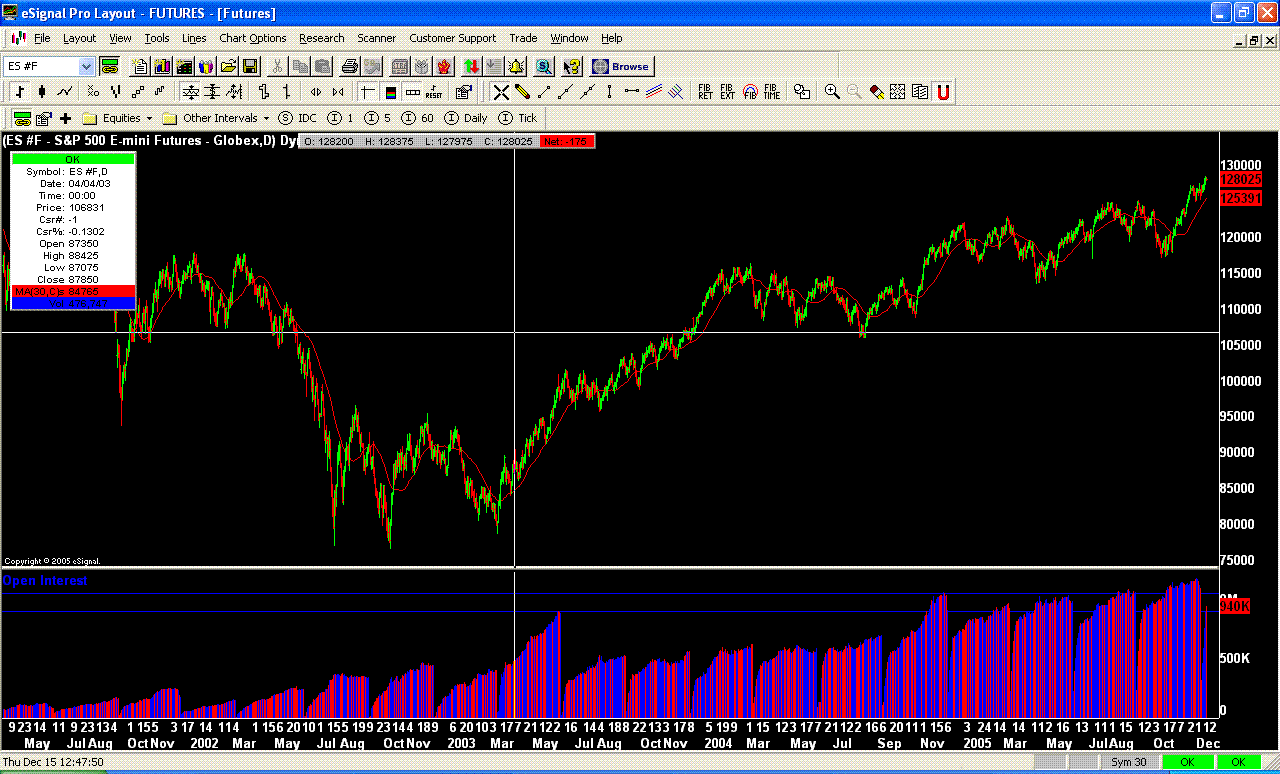Select the FIB TIME tool
Viewport: 1280px width, 774px height.
click(772, 91)
